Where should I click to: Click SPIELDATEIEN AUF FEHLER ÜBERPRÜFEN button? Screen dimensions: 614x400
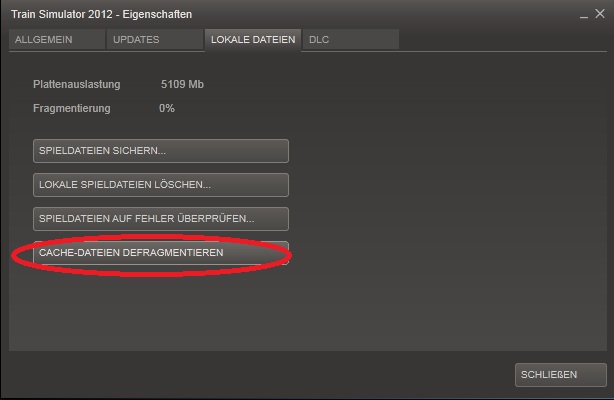pos(161,219)
